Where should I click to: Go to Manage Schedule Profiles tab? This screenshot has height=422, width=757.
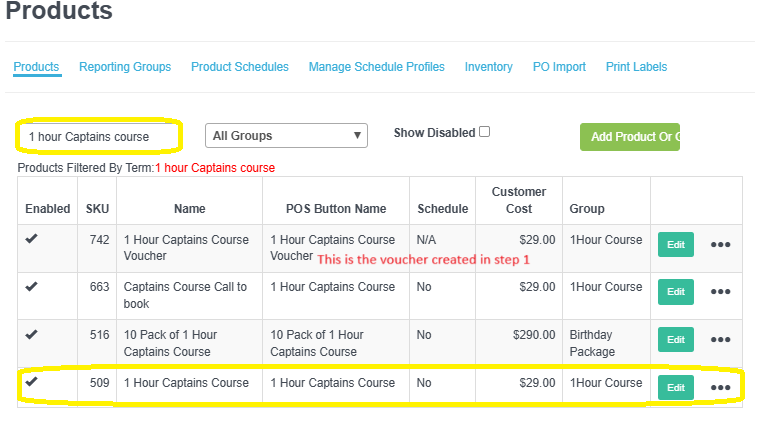pyautogui.click(x=377, y=67)
